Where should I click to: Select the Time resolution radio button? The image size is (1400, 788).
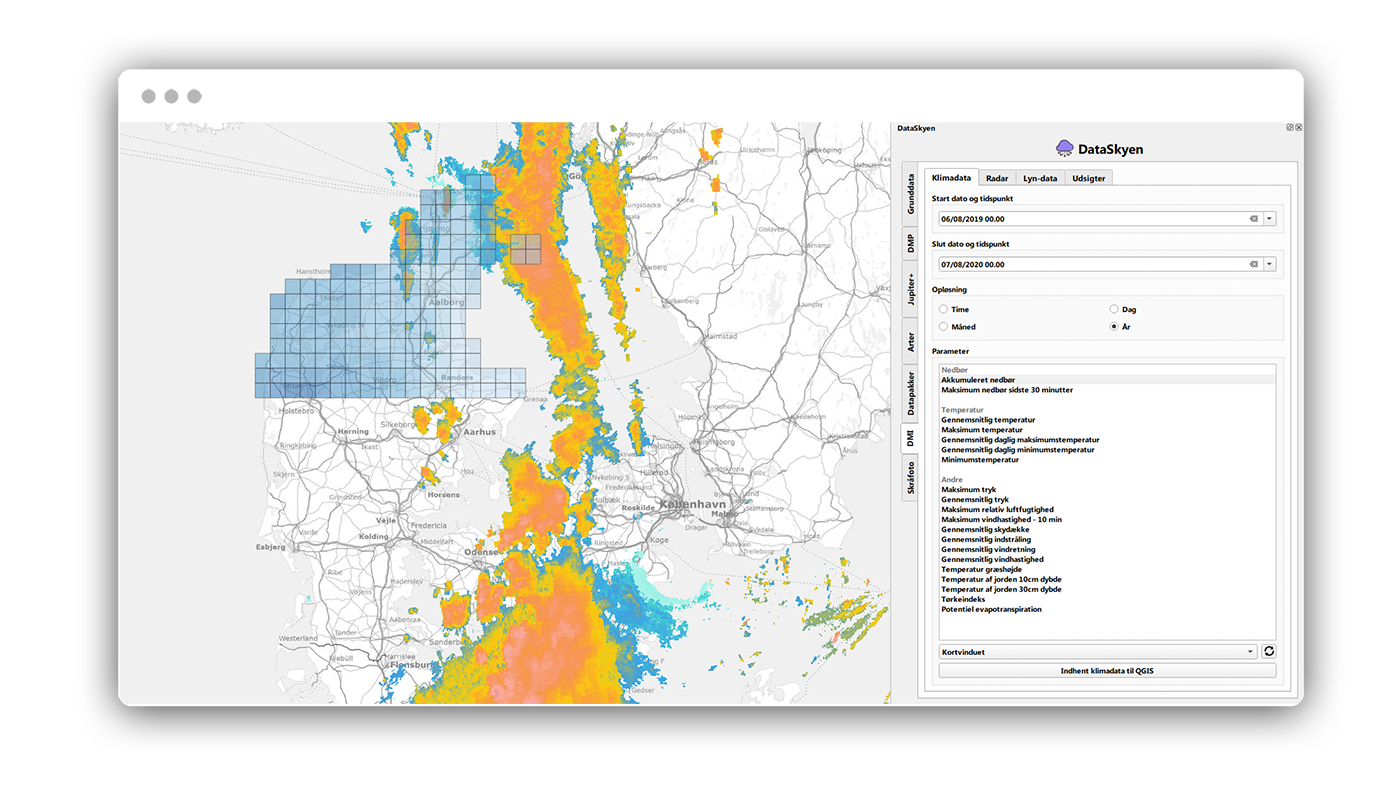coord(944,309)
